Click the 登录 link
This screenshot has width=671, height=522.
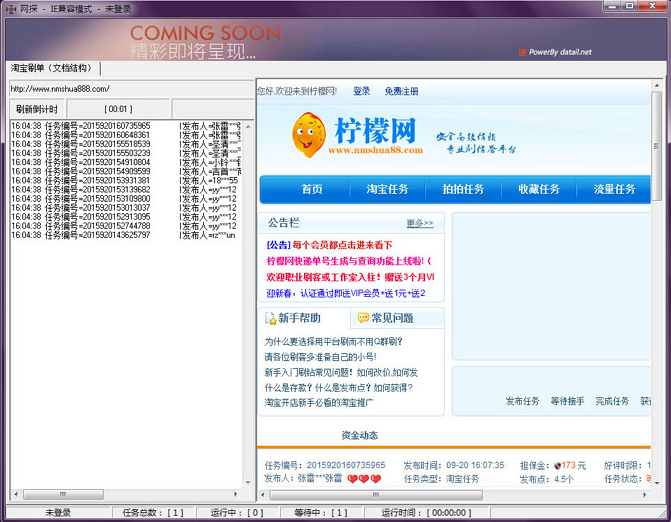(361, 91)
